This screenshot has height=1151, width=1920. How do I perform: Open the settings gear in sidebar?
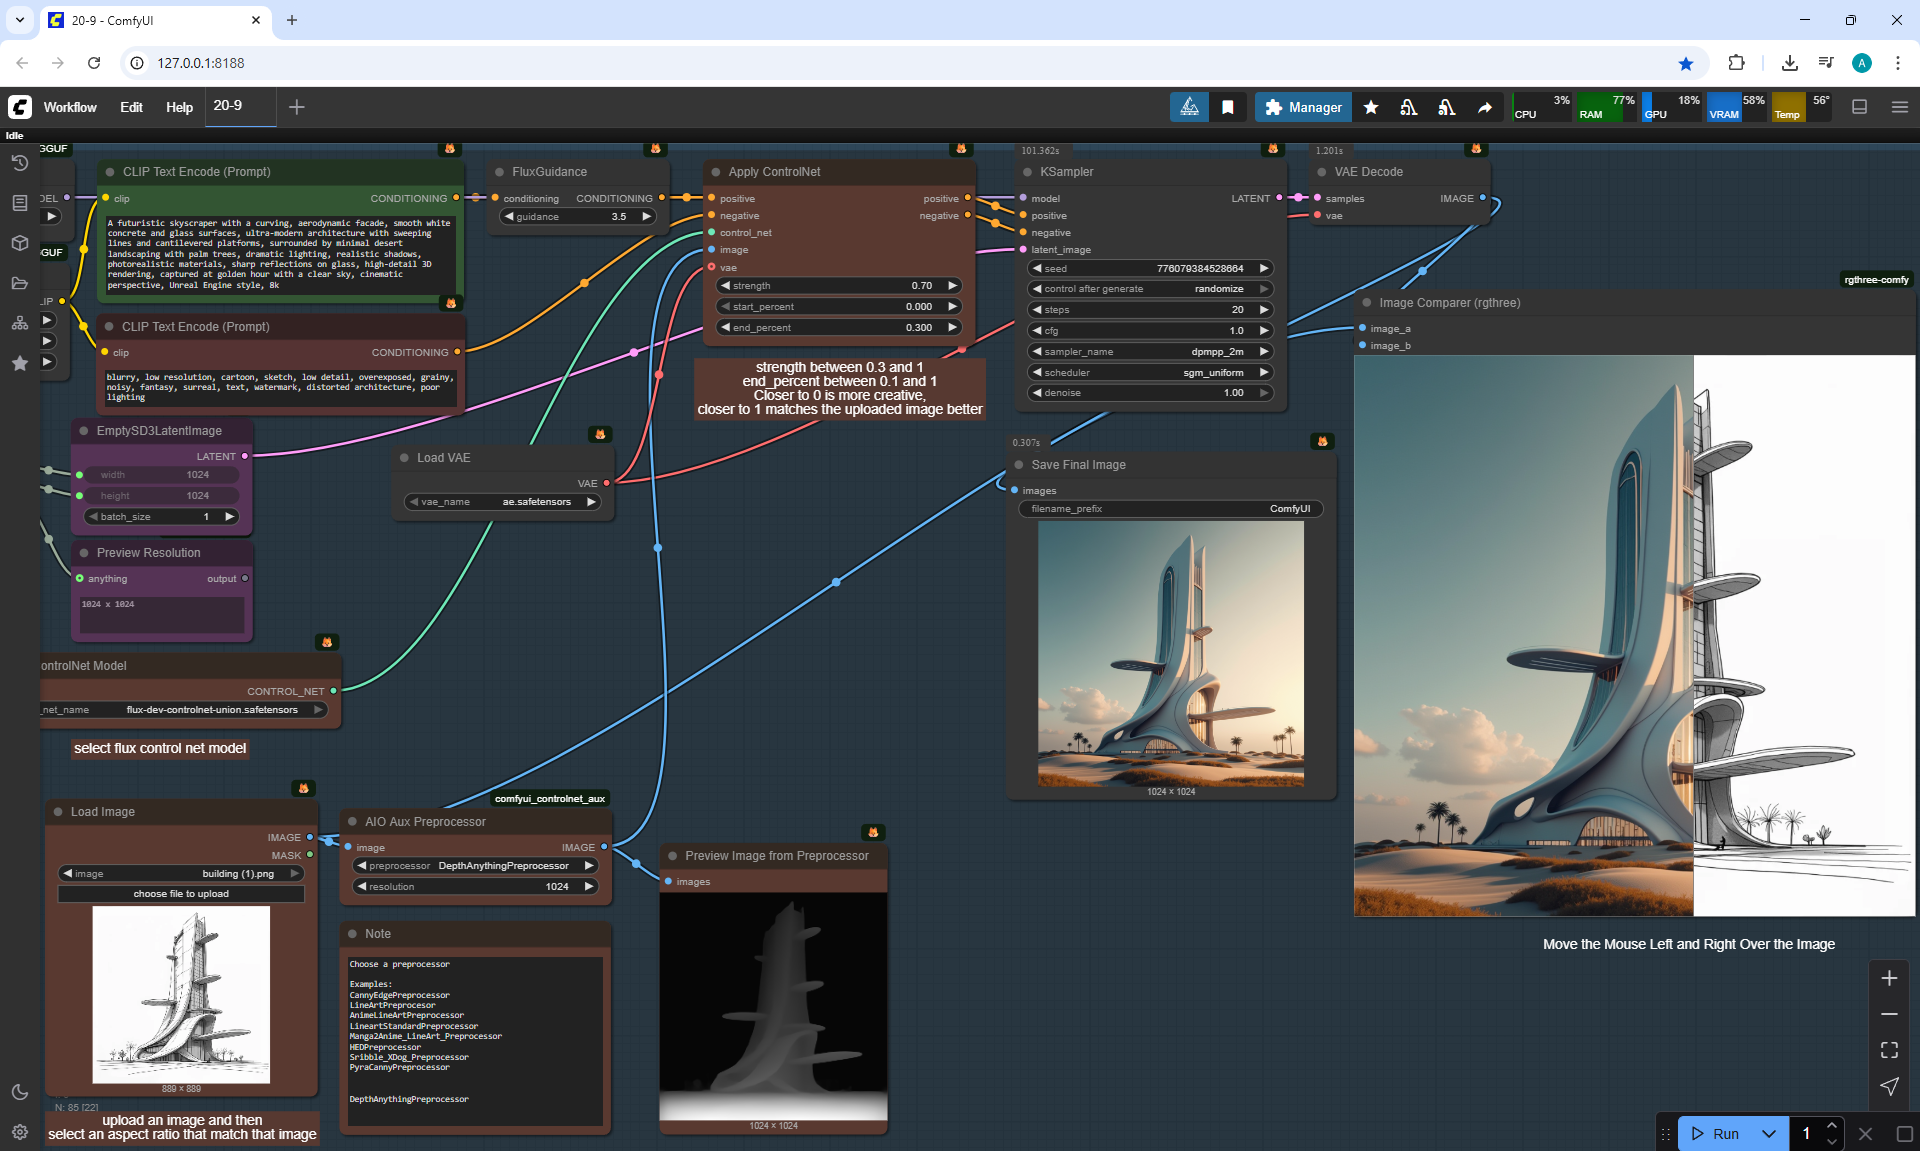point(19,1132)
